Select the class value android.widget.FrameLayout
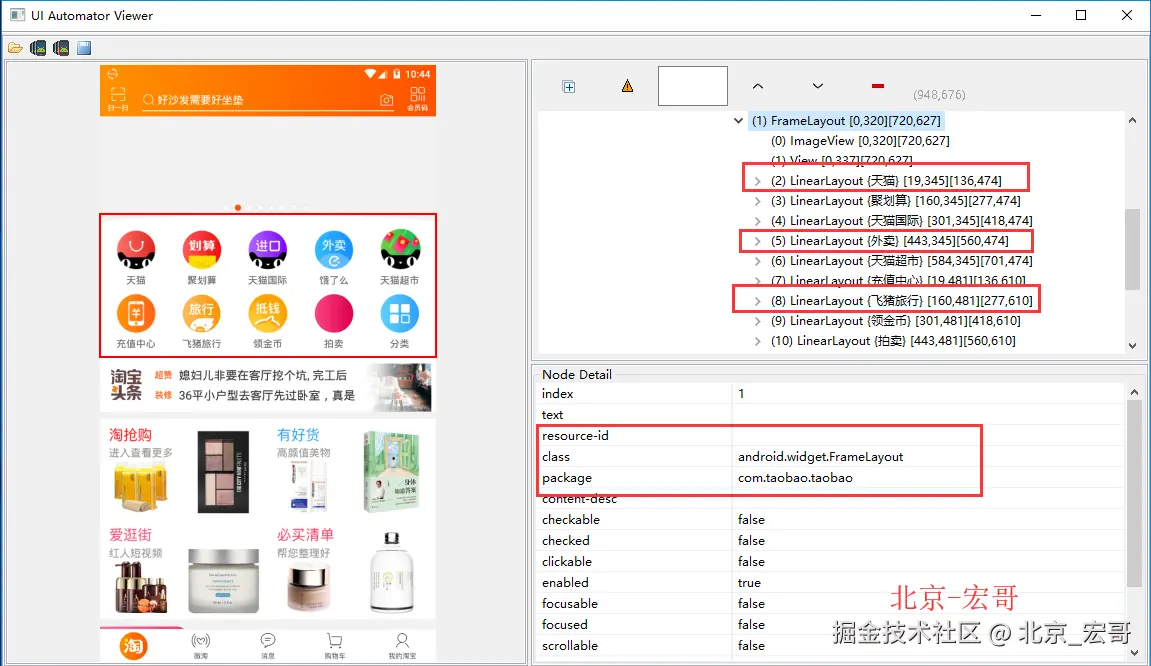 pyautogui.click(x=820, y=457)
